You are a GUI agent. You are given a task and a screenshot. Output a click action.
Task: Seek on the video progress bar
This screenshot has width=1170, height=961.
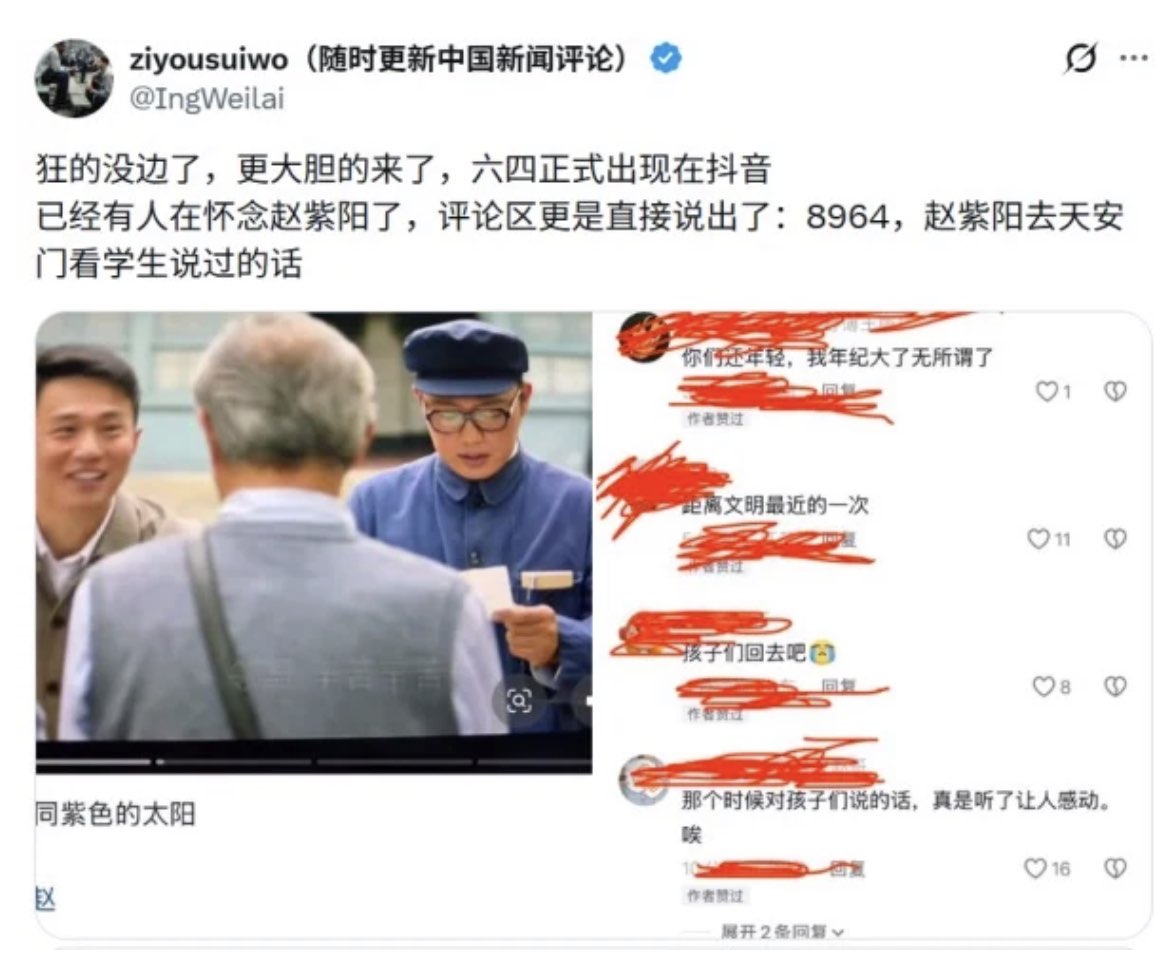click(313, 763)
